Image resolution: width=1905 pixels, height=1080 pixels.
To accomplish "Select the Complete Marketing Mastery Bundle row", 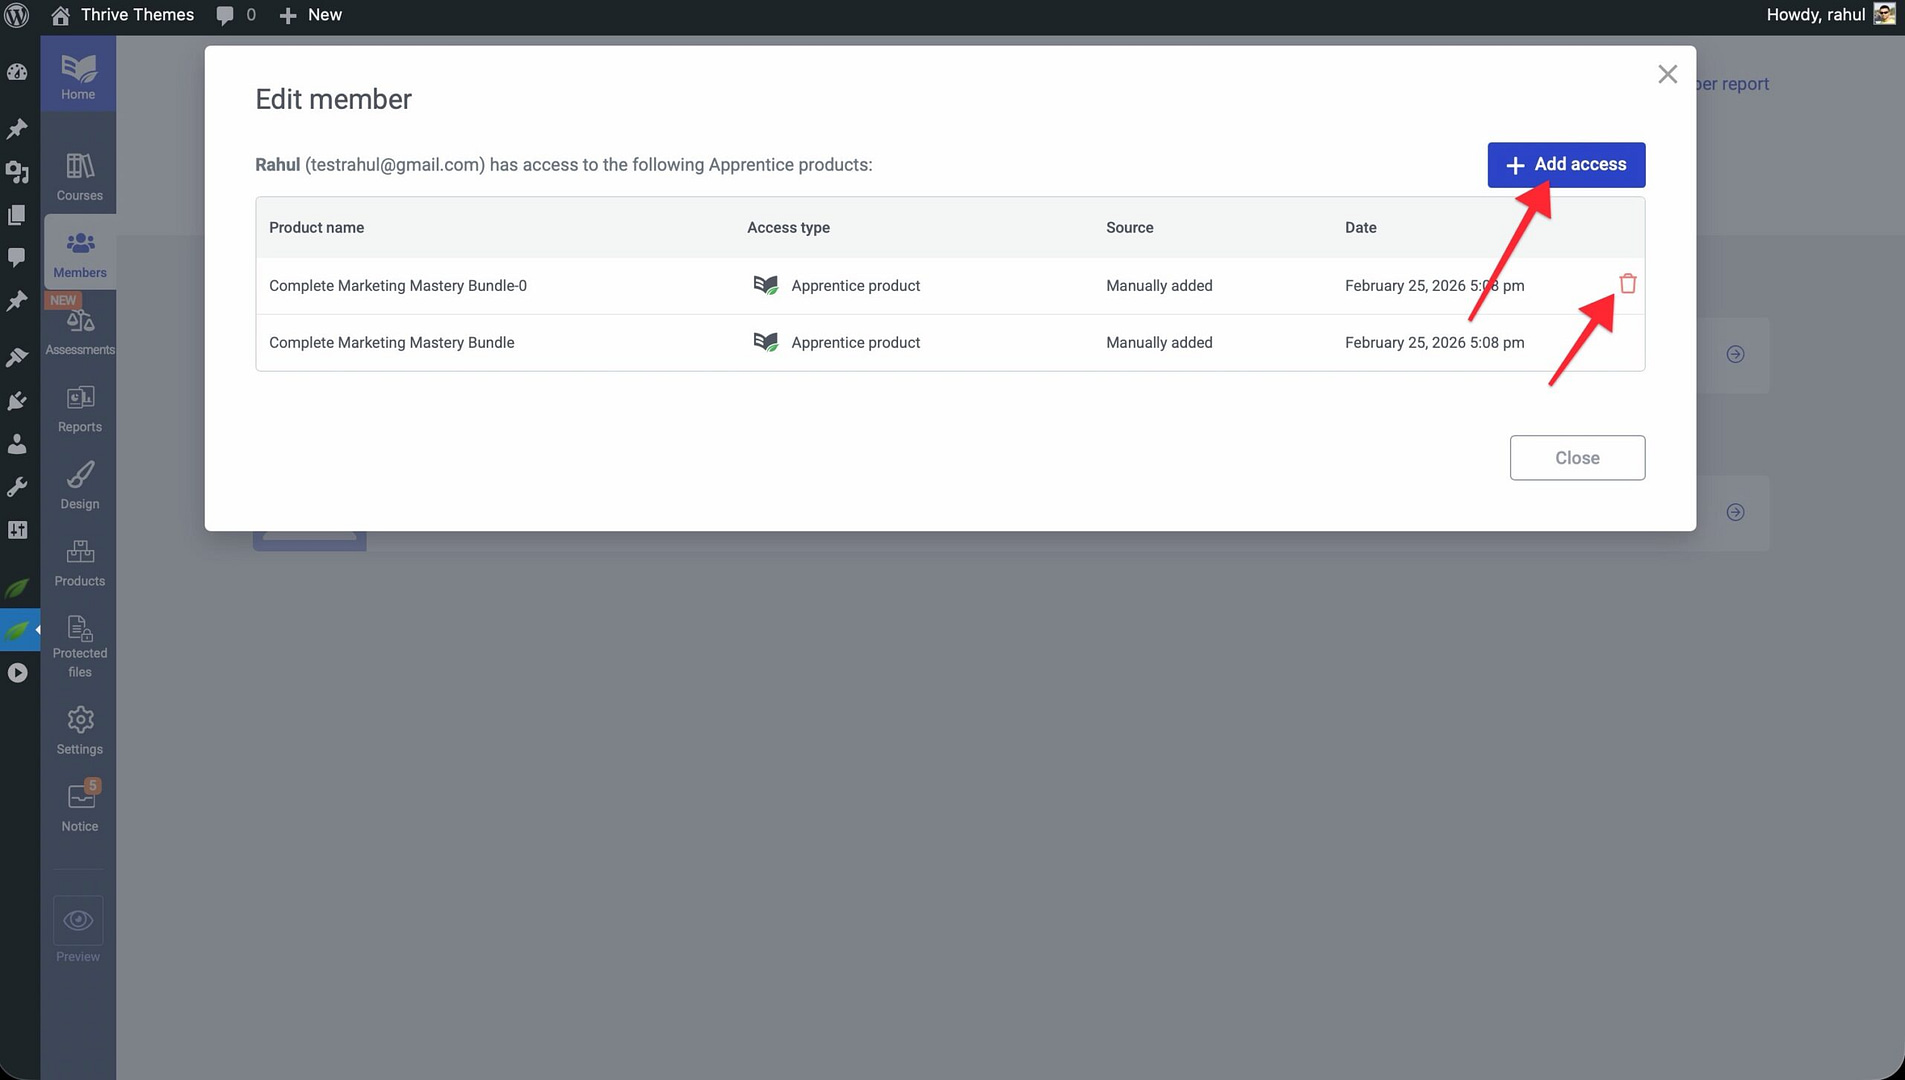I will (x=391, y=343).
